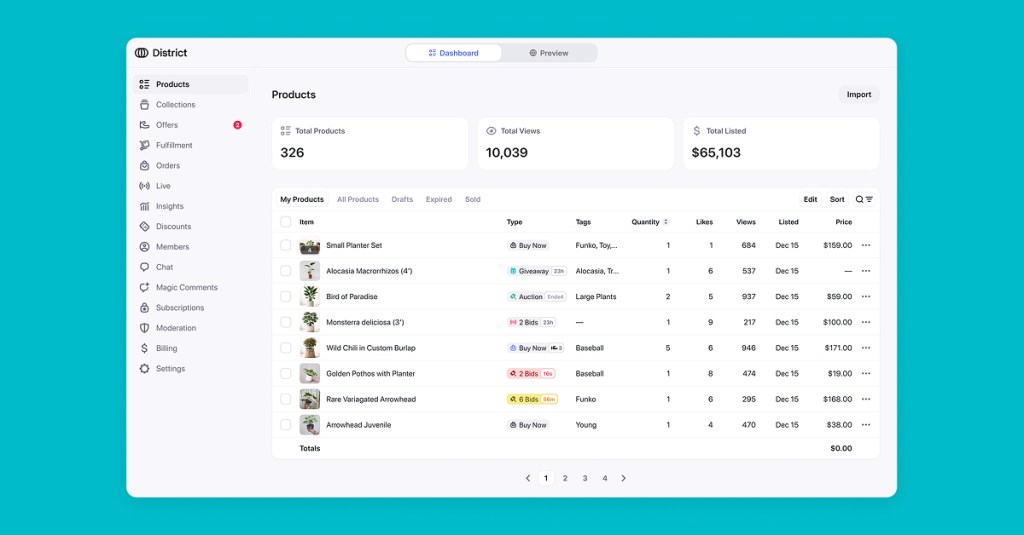Check the Wild Chili in Custom Burlap checkbox

(x=285, y=348)
